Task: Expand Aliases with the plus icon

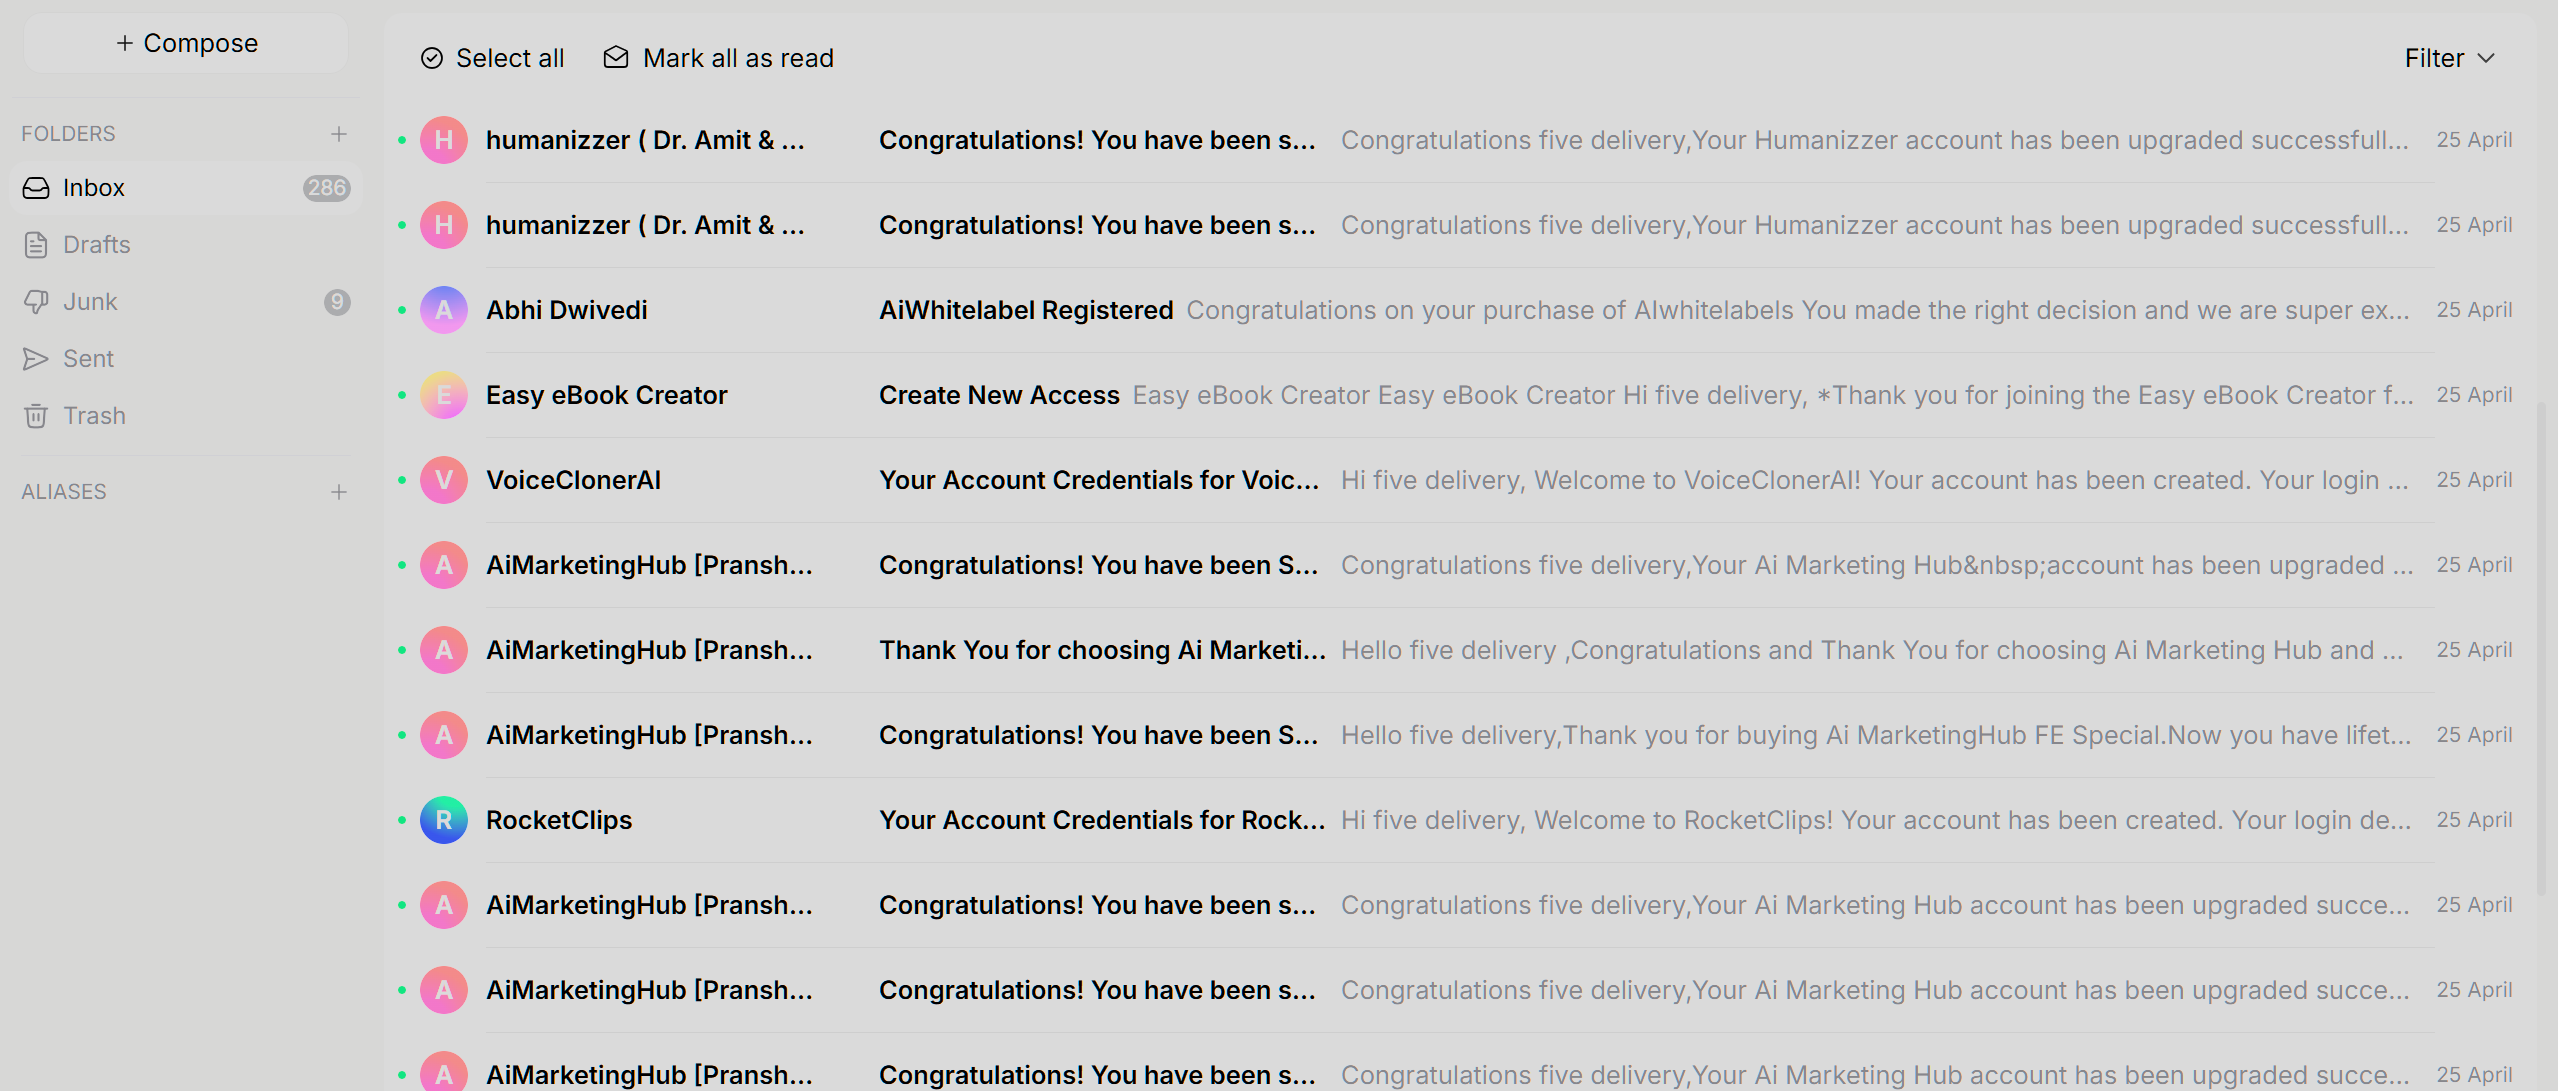Action: [339, 492]
